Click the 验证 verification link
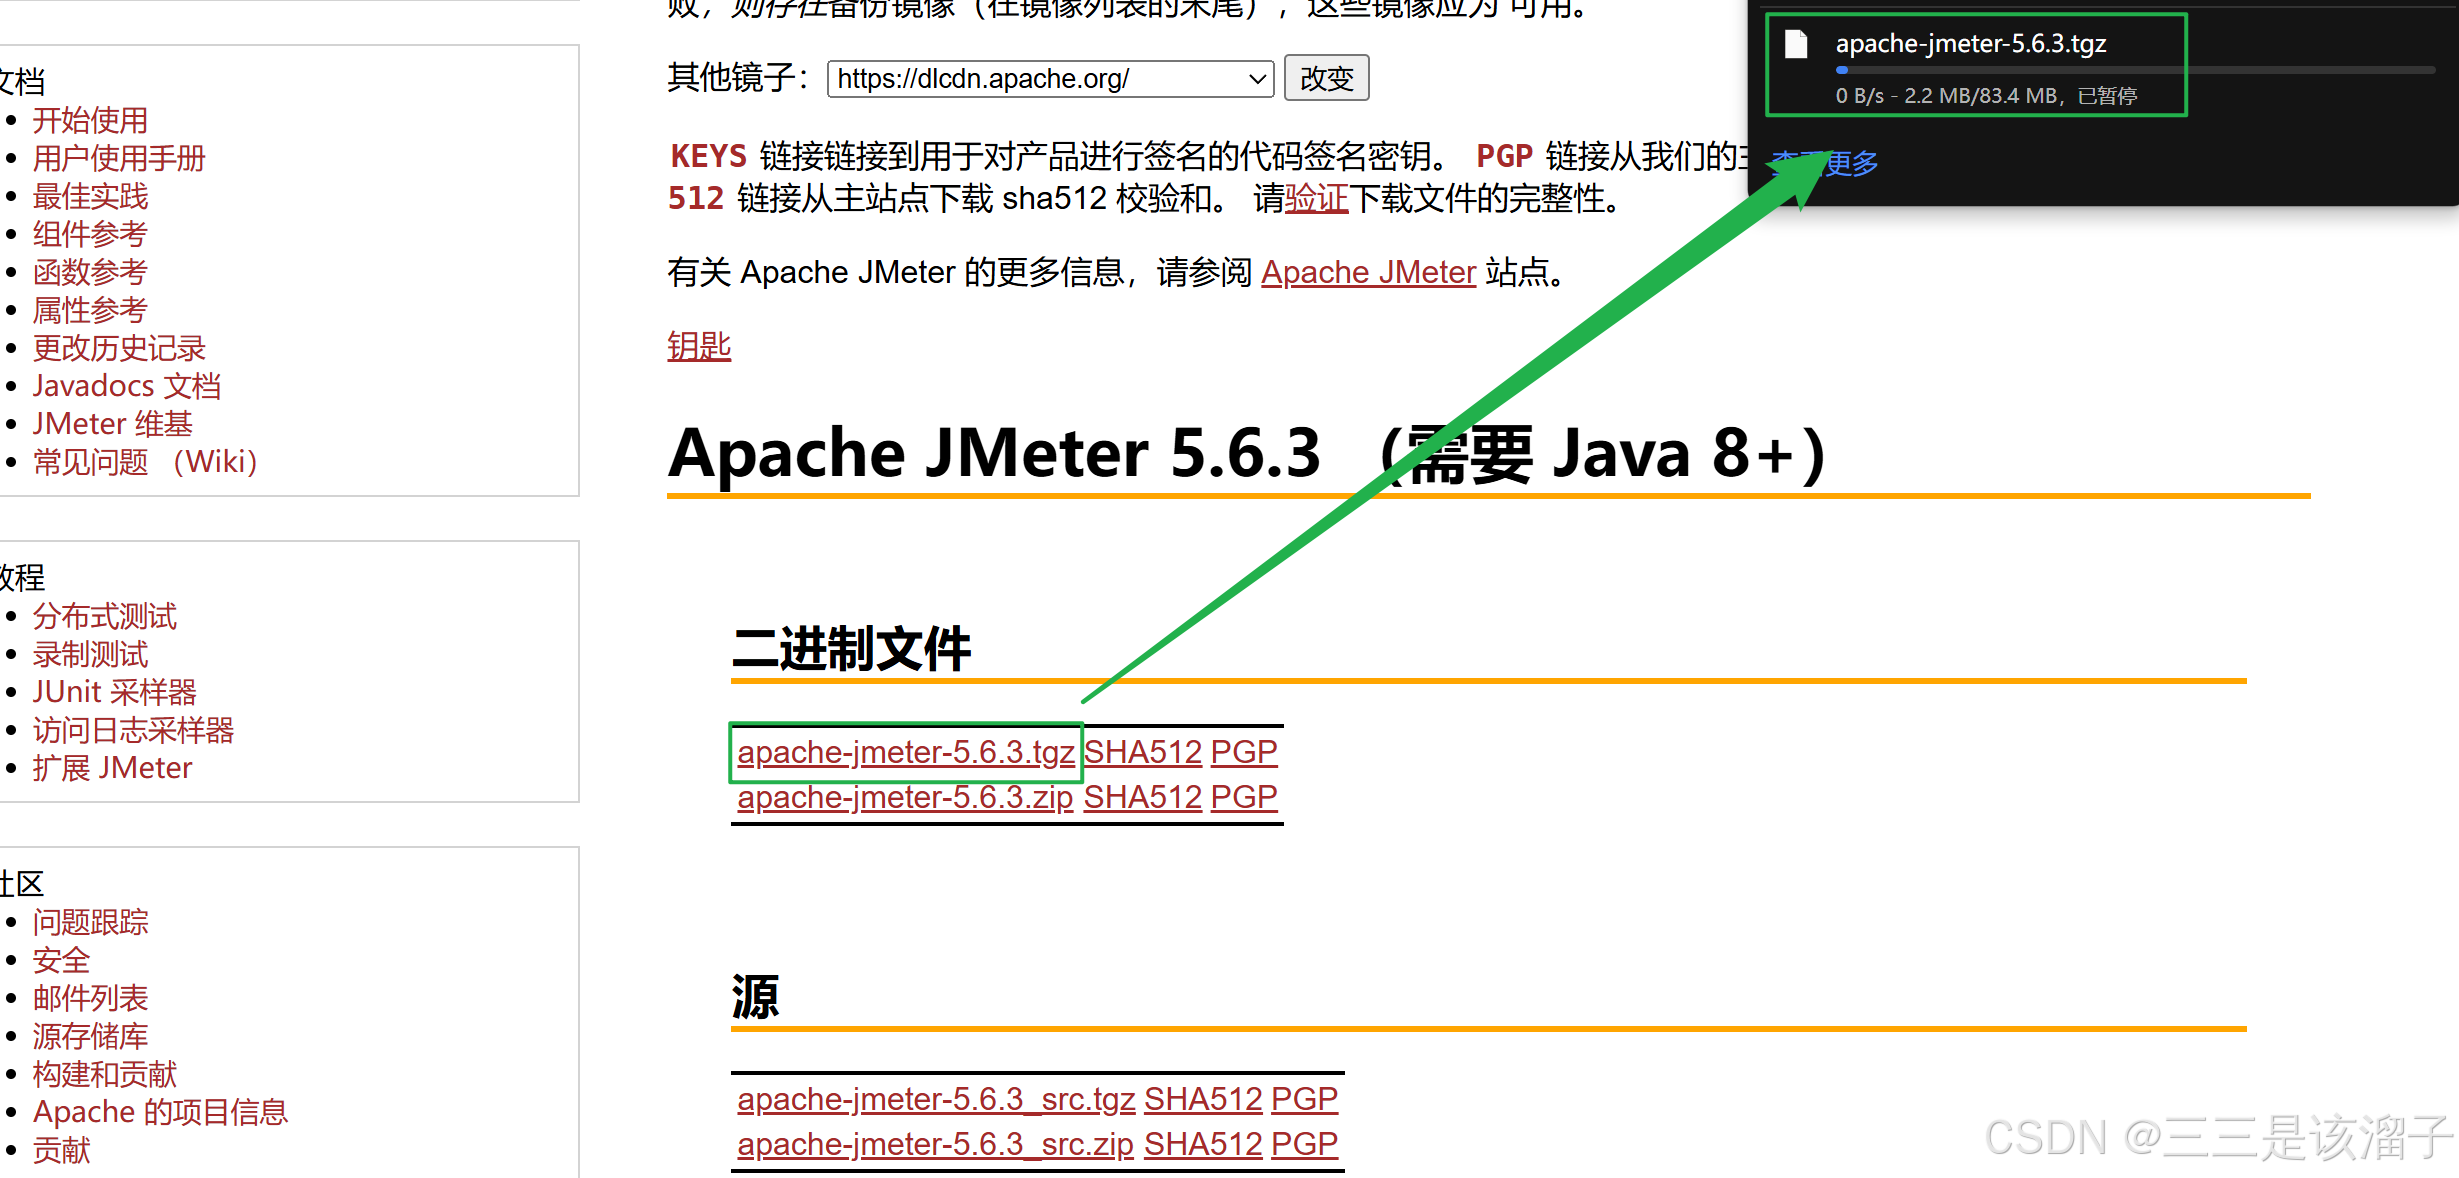Image resolution: width=2459 pixels, height=1178 pixels. coord(1316,199)
